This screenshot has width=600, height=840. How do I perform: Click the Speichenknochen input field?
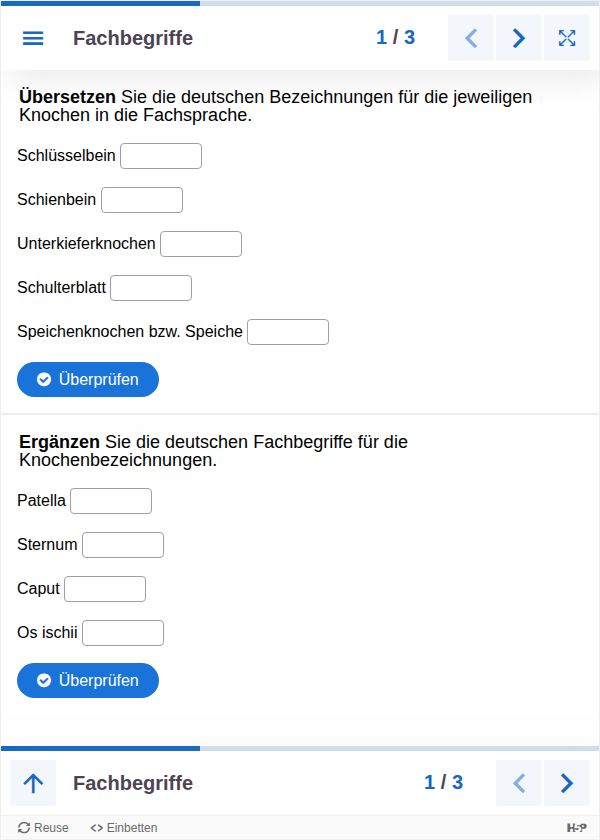click(288, 332)
